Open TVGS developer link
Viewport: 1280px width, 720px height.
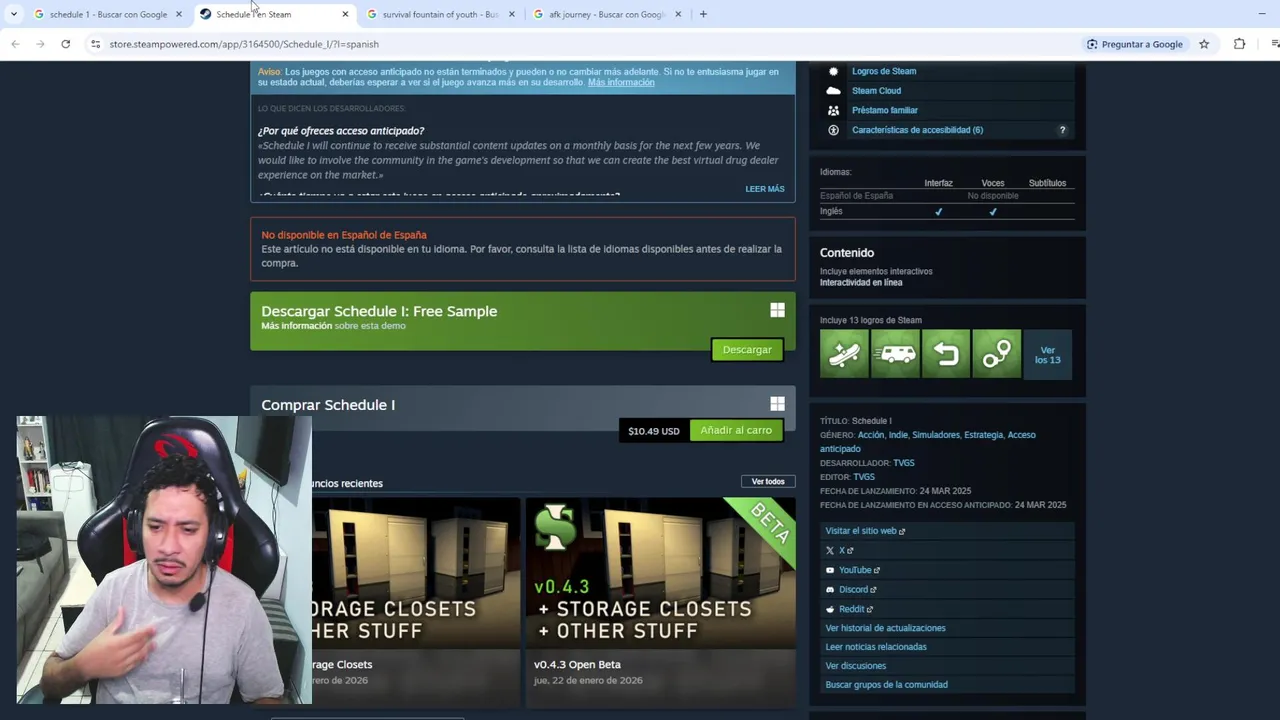coord(903,463)
